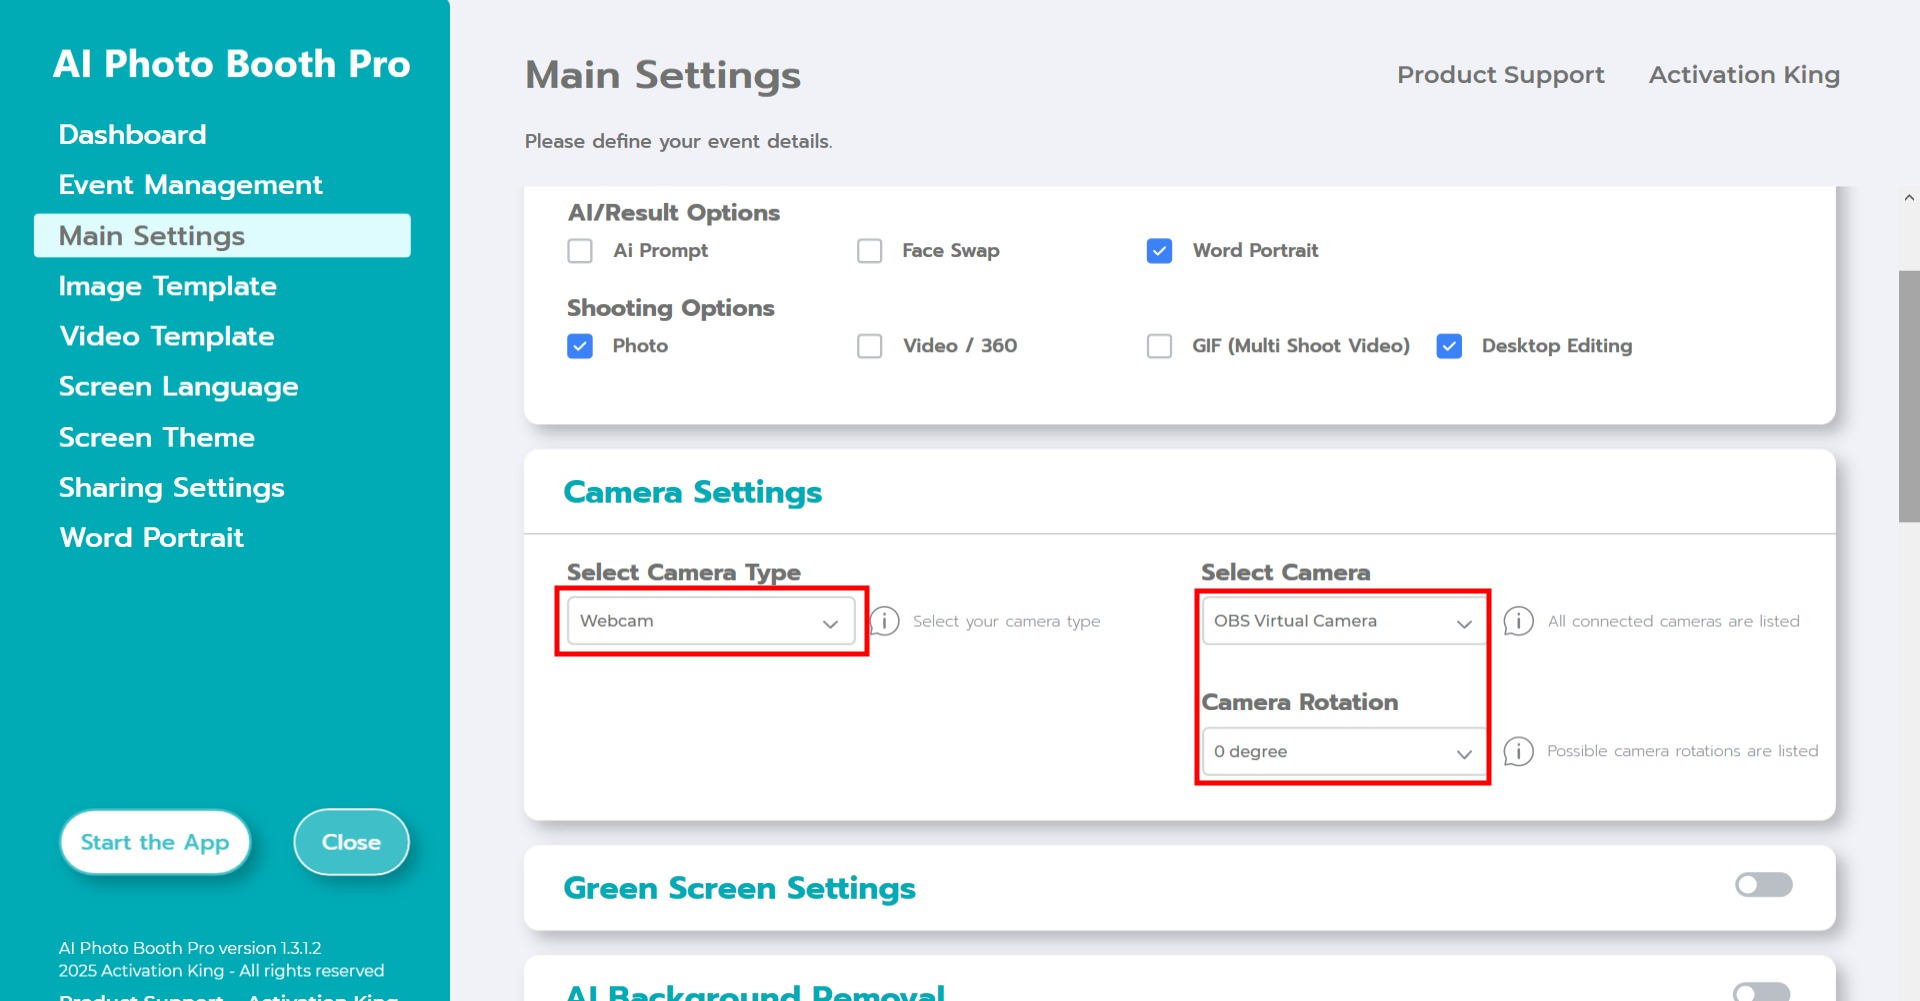Enable Video / 360 shooting option
Image resolution: width=1920 pixels, height=1001 pixels.
tap(870, 346)
